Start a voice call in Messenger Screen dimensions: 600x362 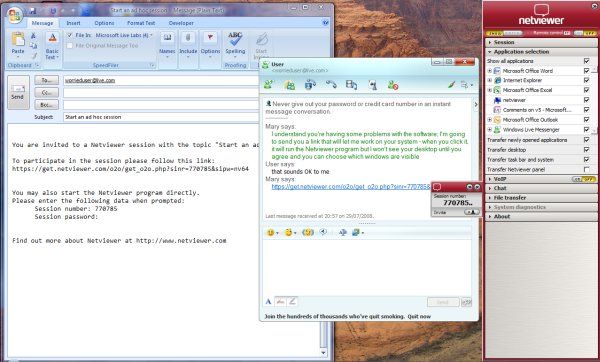point(331,85)
